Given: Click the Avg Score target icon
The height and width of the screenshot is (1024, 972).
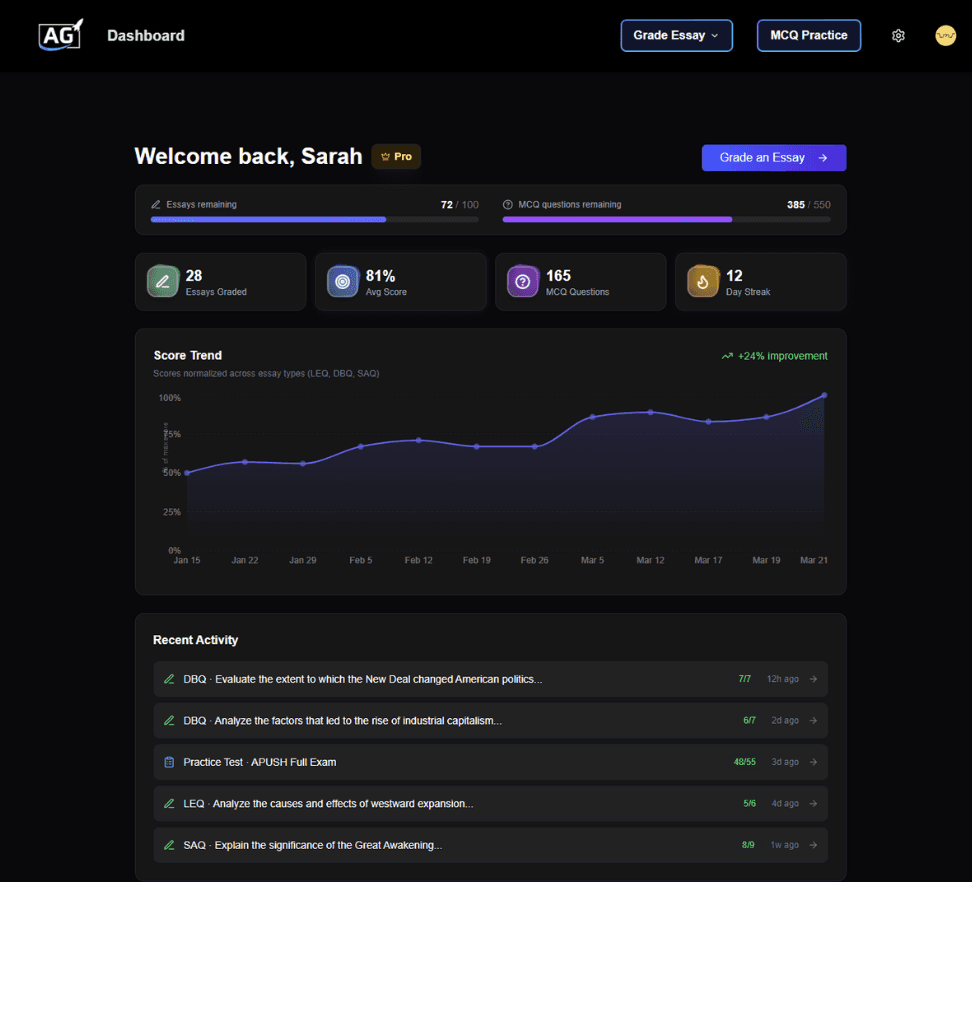Looking at the screenshot, I should (x=343, y=282).
